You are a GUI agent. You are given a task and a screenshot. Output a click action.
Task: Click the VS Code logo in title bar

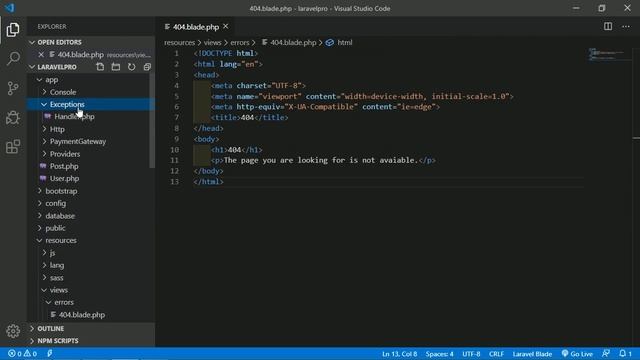pos(9,8)
